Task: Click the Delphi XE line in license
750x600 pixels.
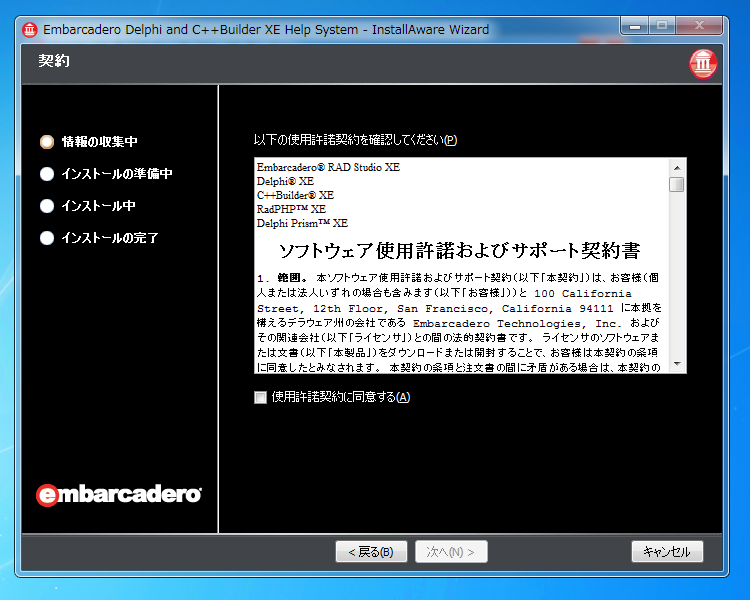Action: pos(285,181)
